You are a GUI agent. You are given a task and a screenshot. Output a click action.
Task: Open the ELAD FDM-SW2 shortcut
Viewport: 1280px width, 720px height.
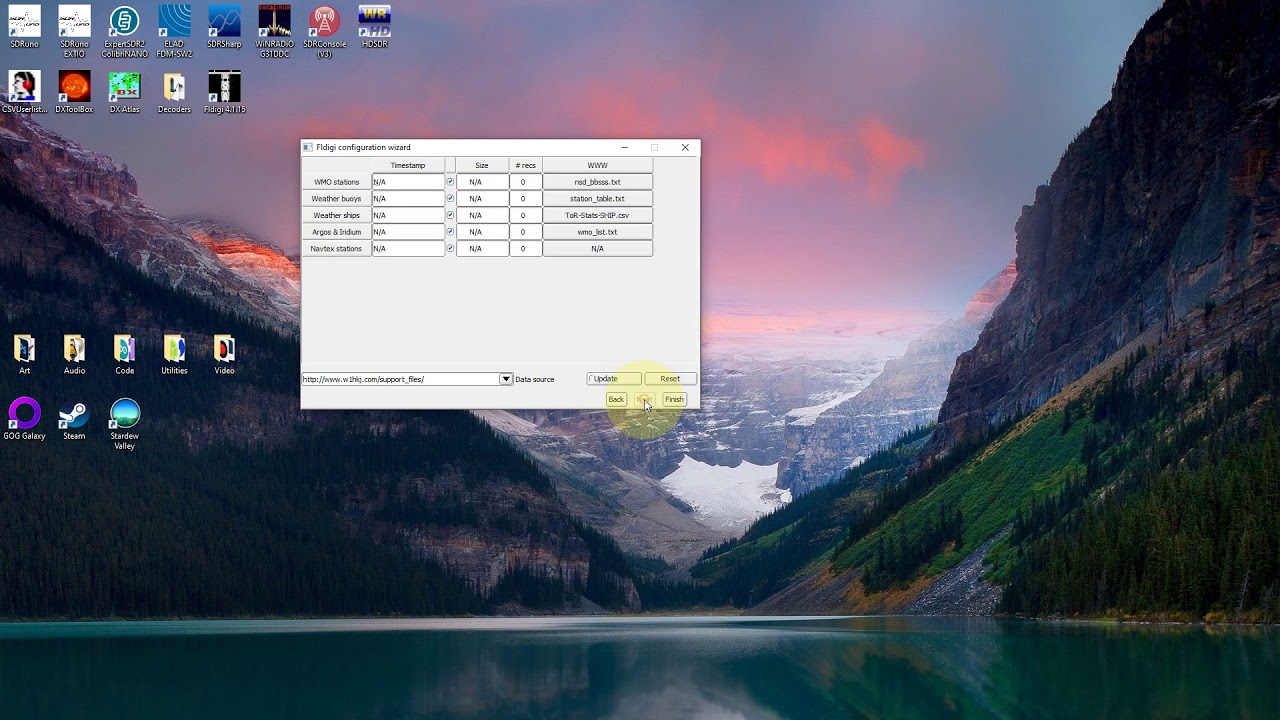(174, 32)
